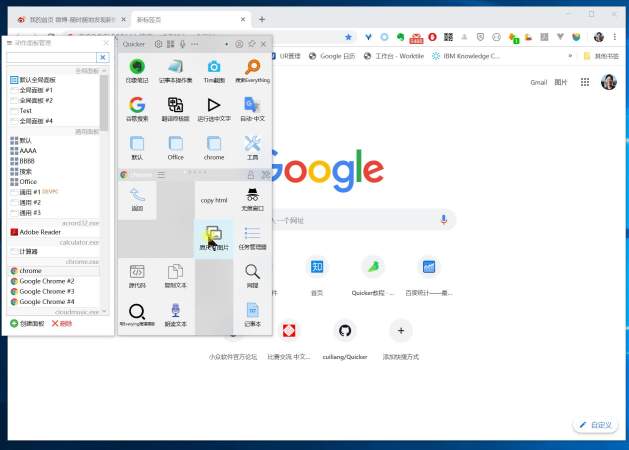Click the green create panel button
The image size is (629, 450).
click(27, 323)
